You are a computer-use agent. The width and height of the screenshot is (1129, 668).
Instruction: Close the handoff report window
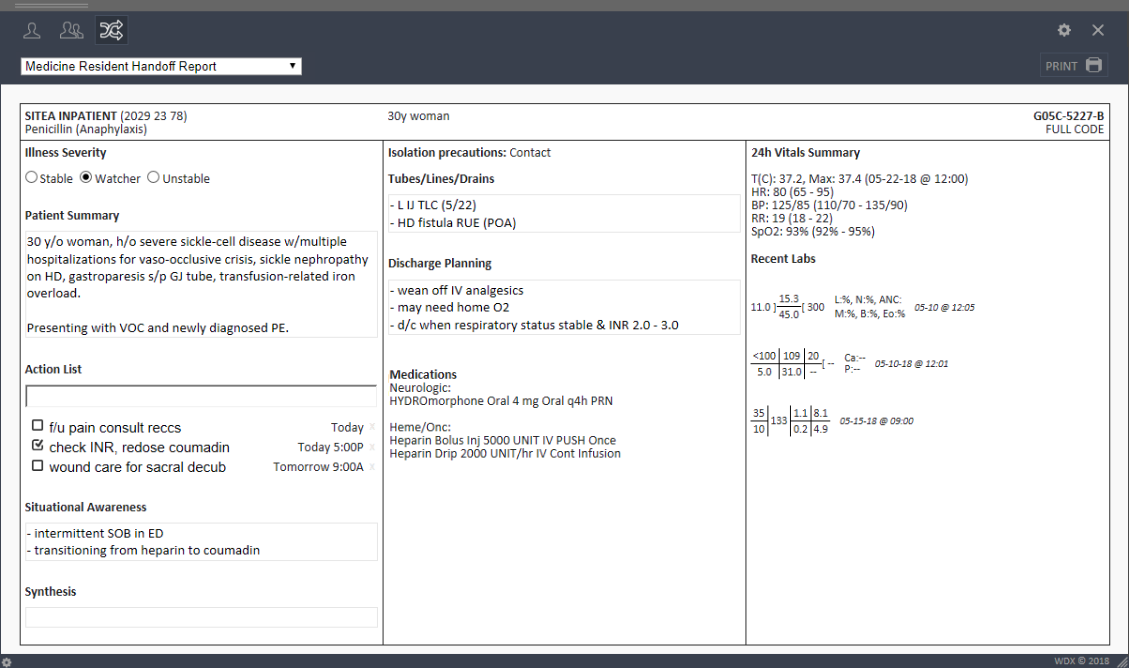click(x=1098, y=31)
